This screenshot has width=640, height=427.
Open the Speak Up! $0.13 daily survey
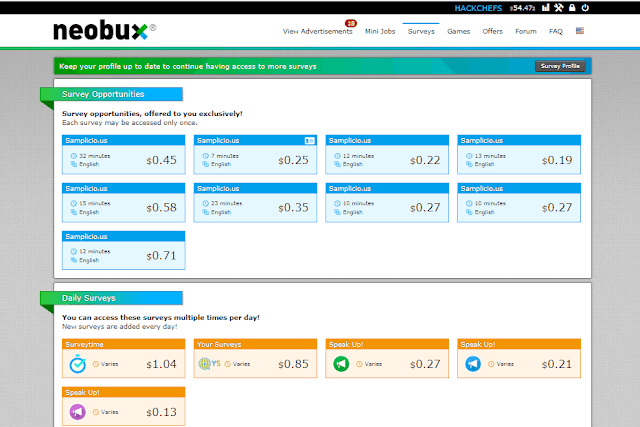[x=124, y=407]
